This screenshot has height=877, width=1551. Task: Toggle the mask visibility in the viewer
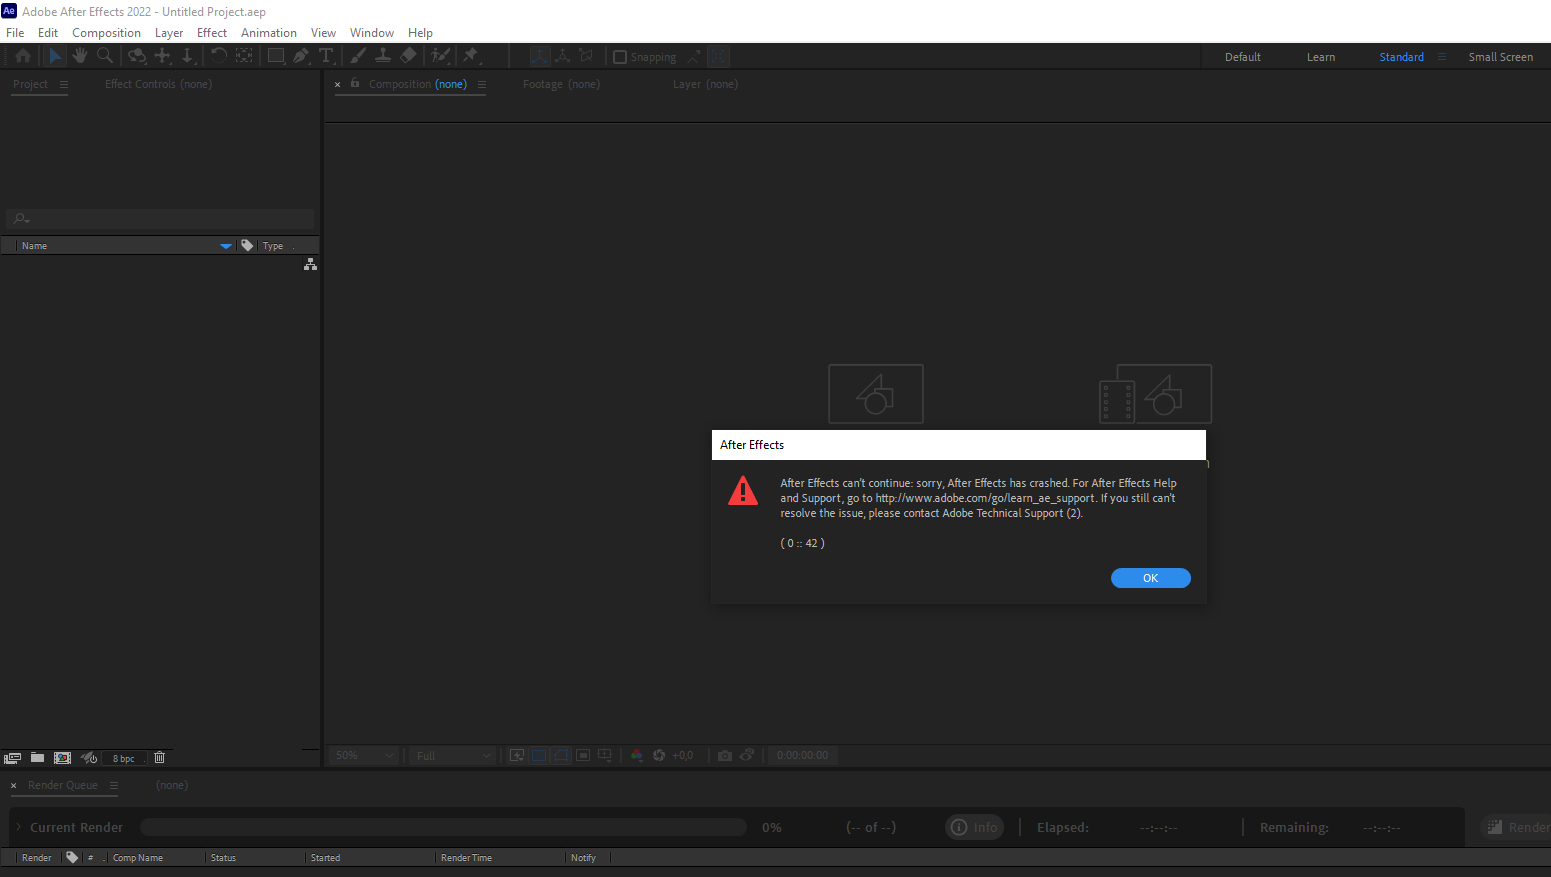561,755
